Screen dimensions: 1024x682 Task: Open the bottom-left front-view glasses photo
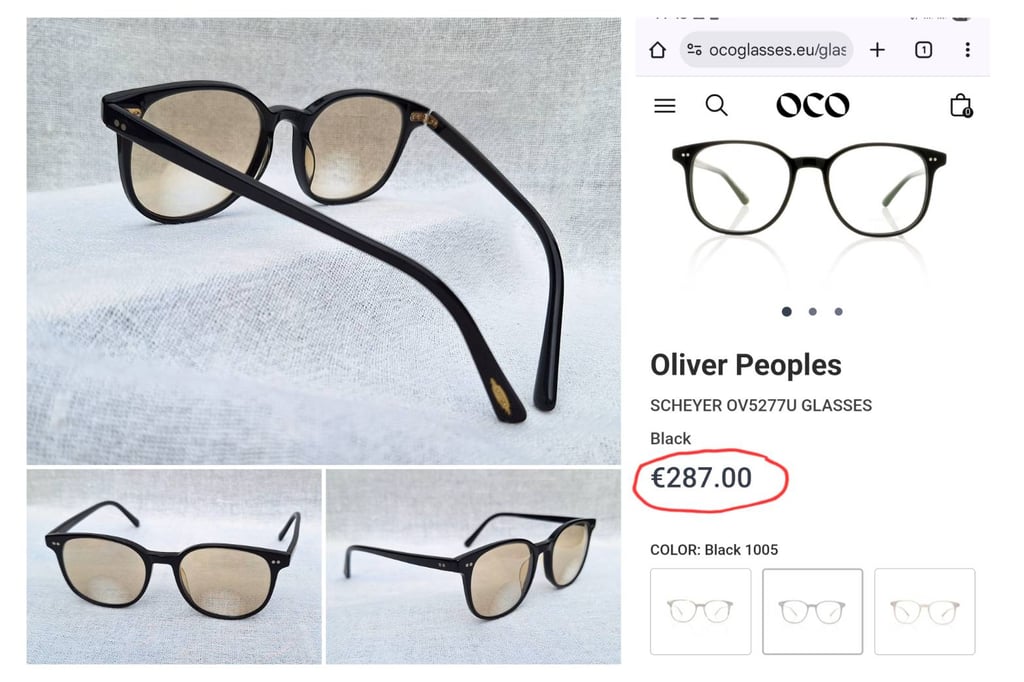(174, 566)
